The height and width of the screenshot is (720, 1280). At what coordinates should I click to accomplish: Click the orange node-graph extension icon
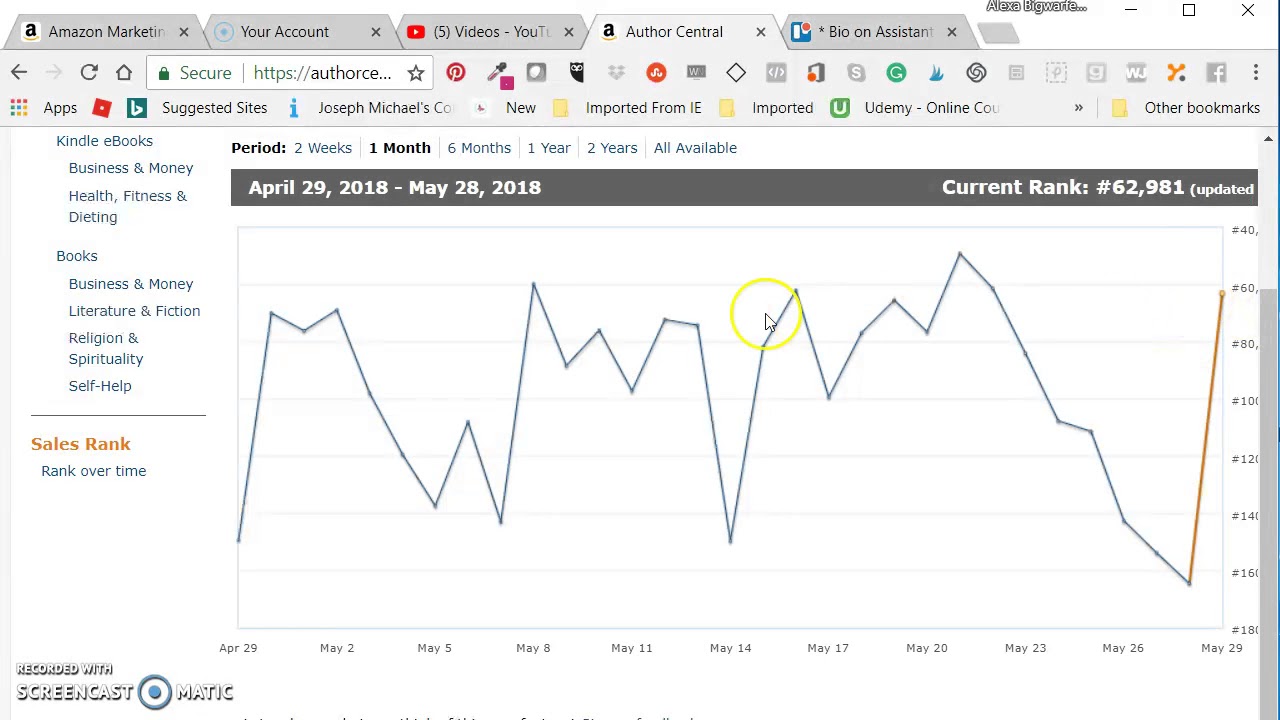tap(1176, 72)
